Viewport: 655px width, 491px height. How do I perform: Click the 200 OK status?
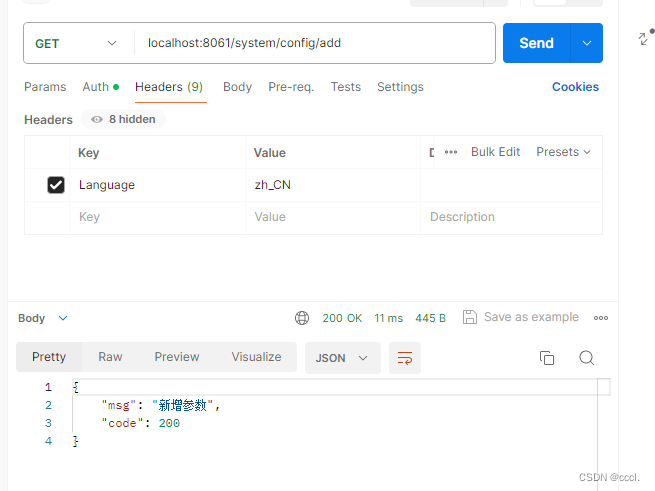342,318
